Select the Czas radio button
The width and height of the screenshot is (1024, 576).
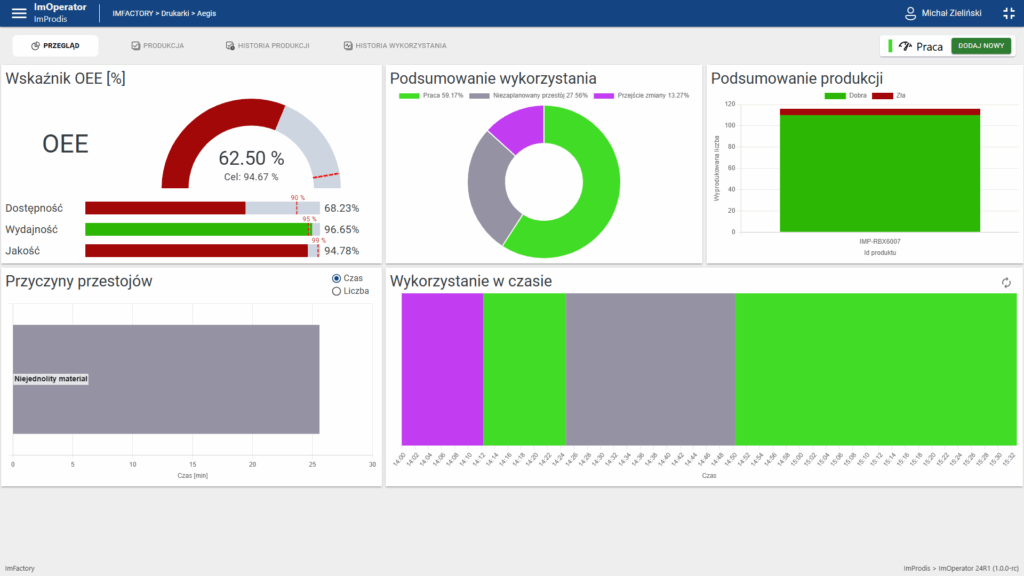pos(336,278)
